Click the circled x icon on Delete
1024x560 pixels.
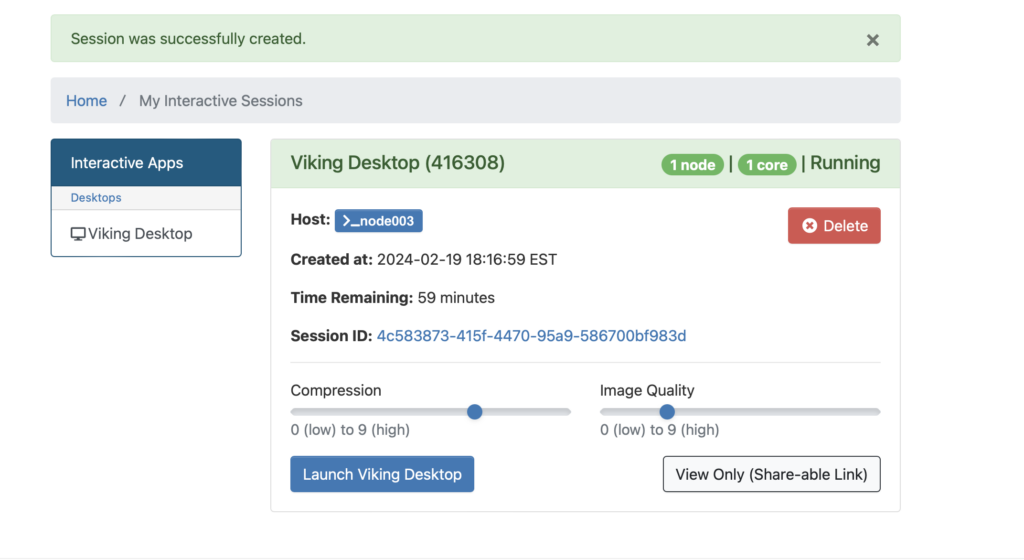point(810,226)
